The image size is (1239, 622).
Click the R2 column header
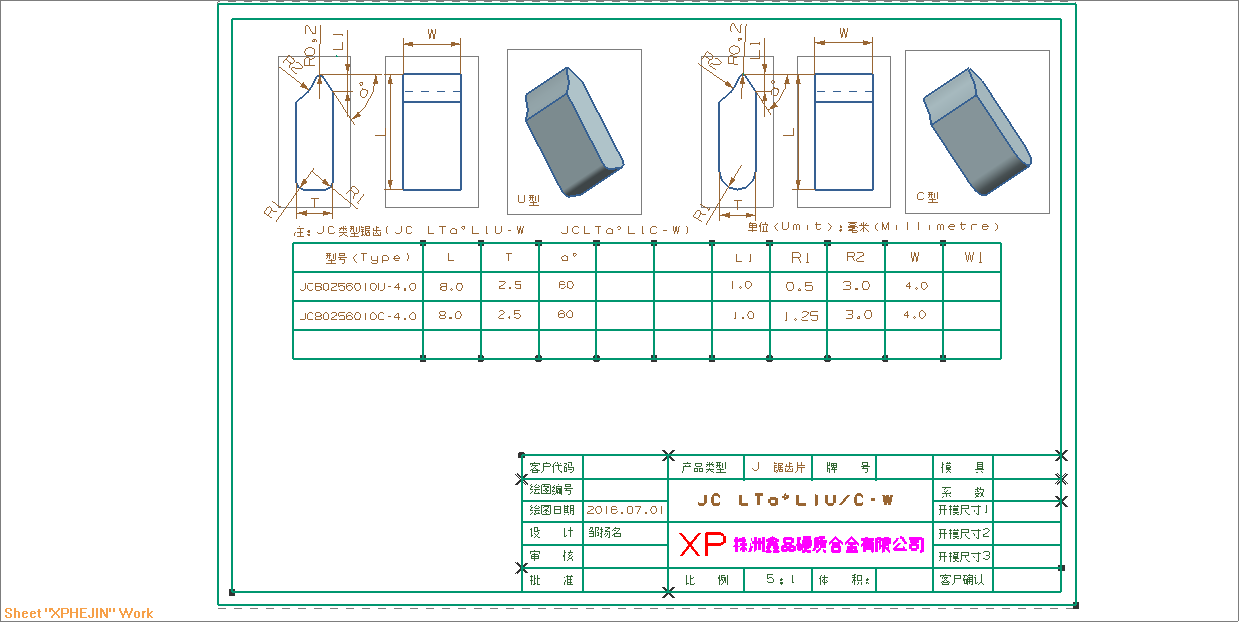pos(856,258)
